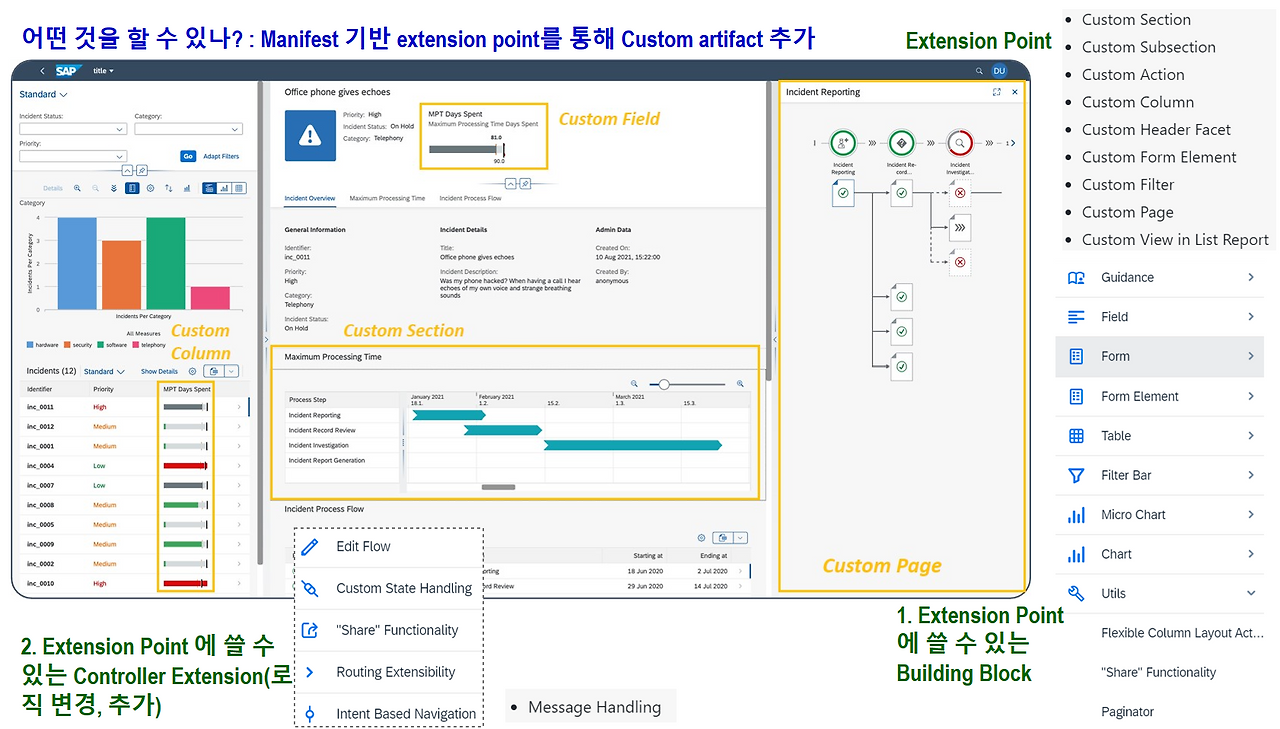Viewport: 1280px width, 729px height.
Task: Open the Standard variant dropdown
Action: tap(43, 93)
